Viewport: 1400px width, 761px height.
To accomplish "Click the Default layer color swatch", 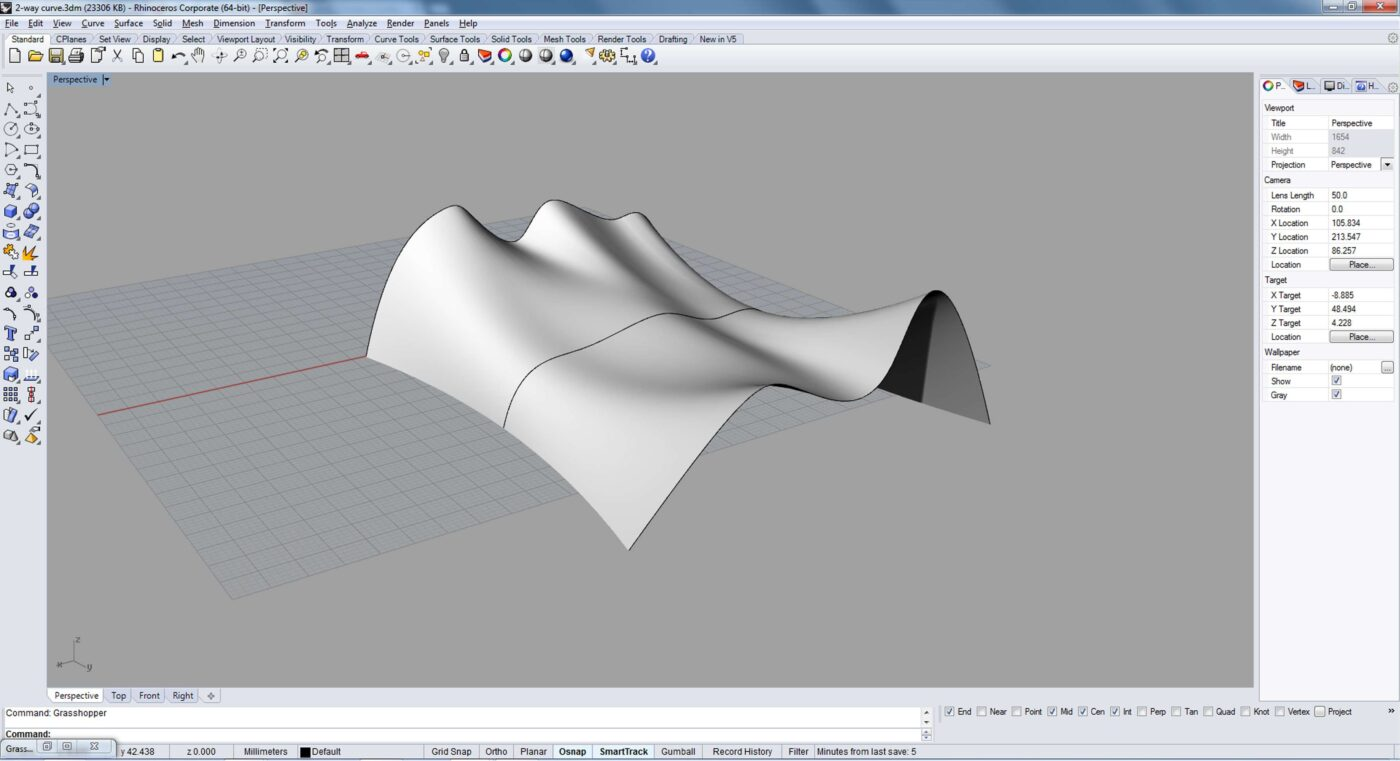I will click(306, 752).
